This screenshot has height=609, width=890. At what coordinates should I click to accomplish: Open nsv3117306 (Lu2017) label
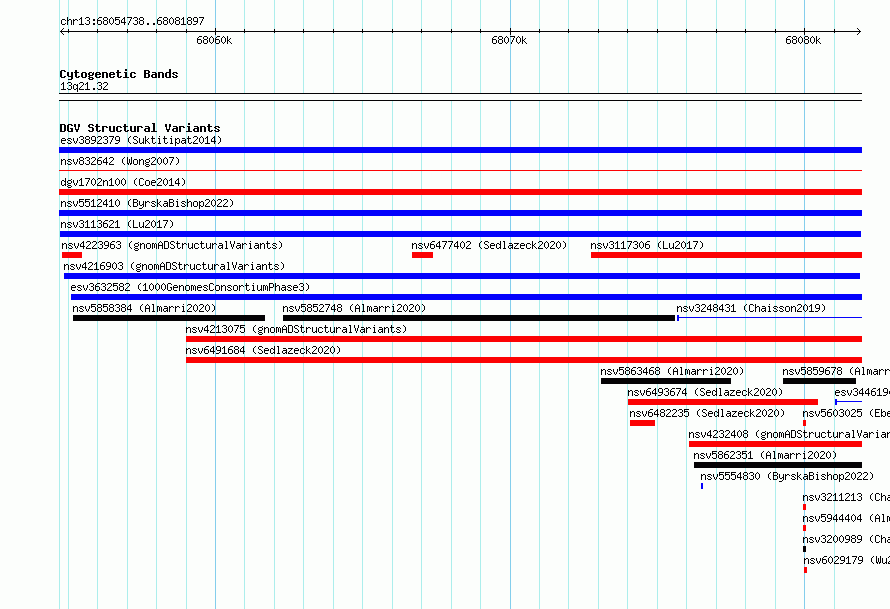(646, 245)
